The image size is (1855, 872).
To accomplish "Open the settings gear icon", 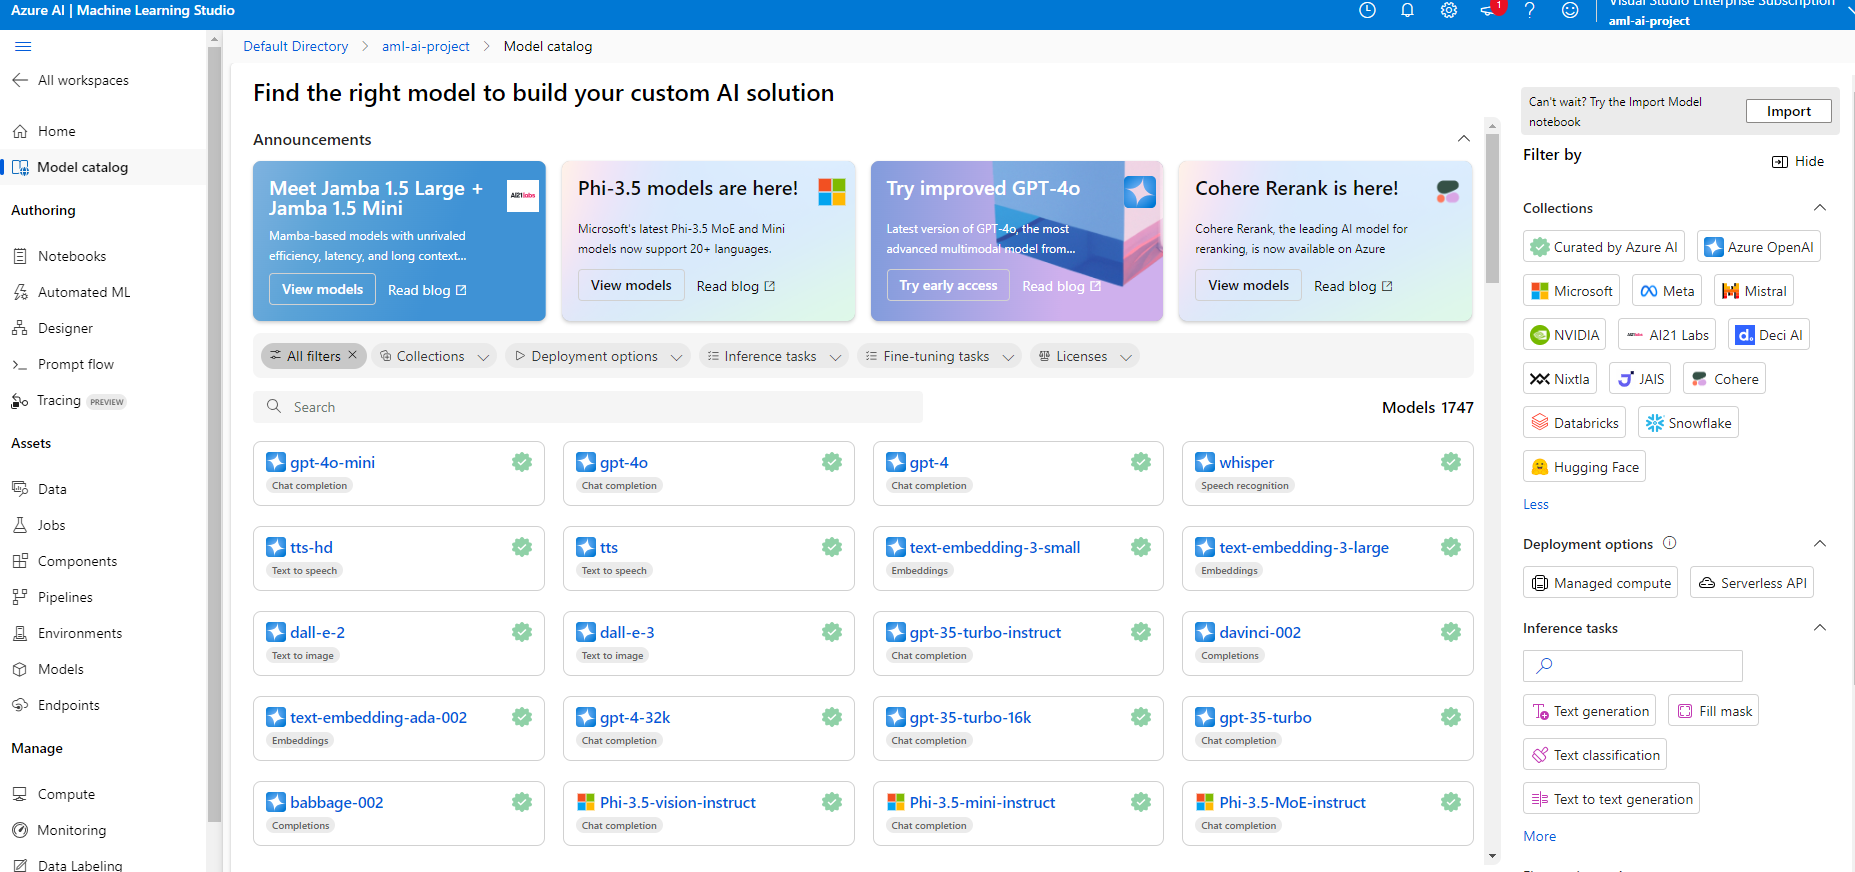I will pos(1448,10).
